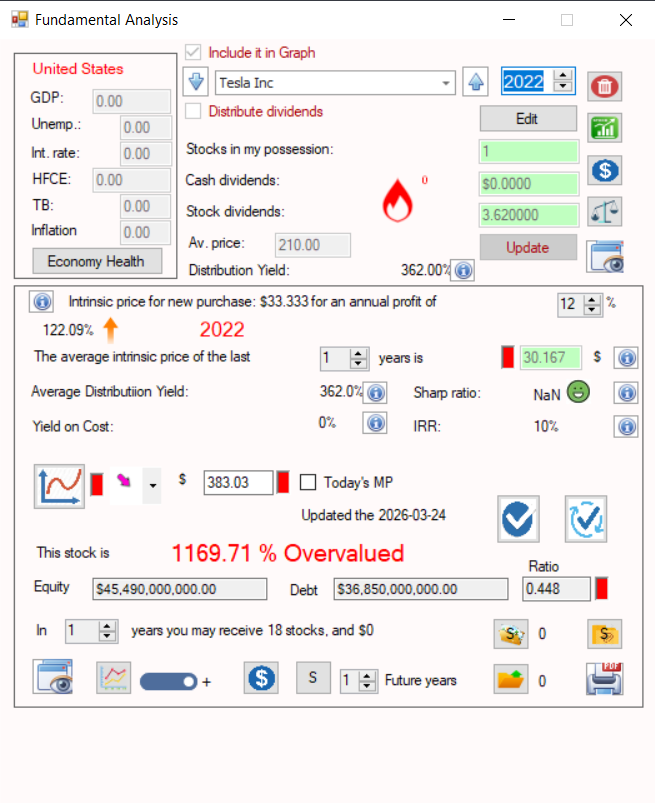Click the Stock dividends 3.620000 field
655x803 pixels.
click(529, 215)
